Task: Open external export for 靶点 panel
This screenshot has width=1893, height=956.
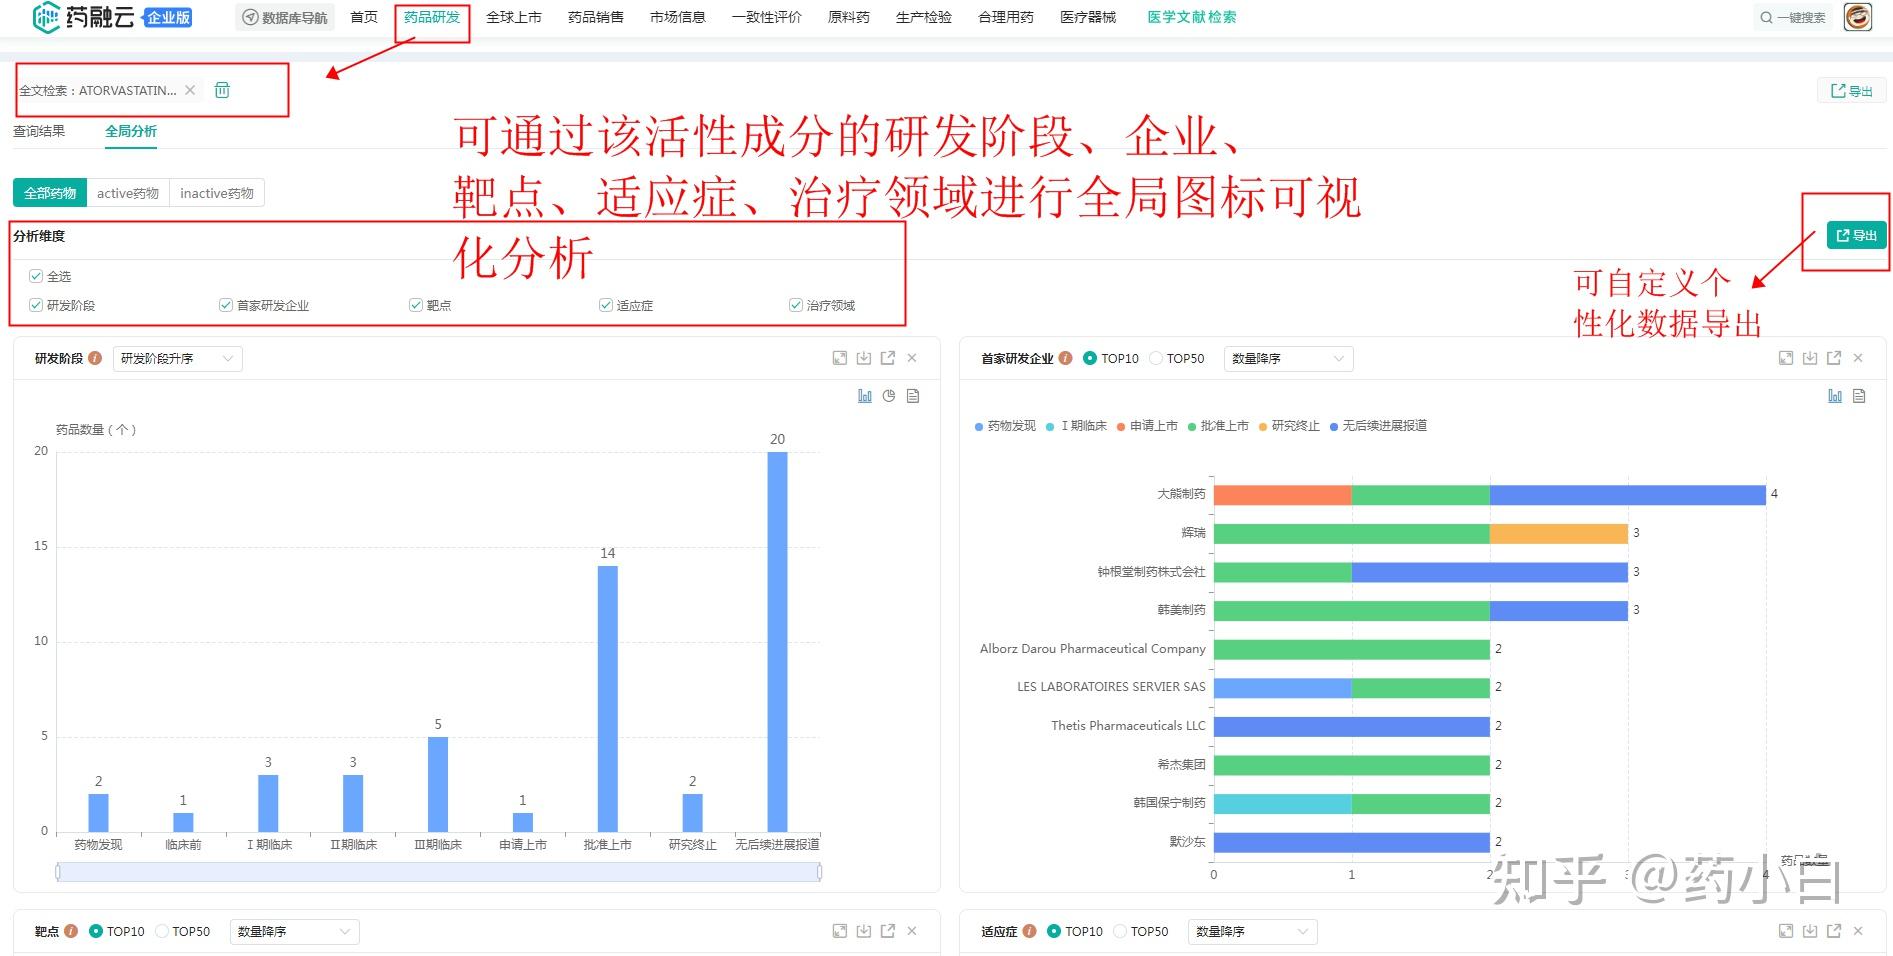Action: tap(887, 931)
